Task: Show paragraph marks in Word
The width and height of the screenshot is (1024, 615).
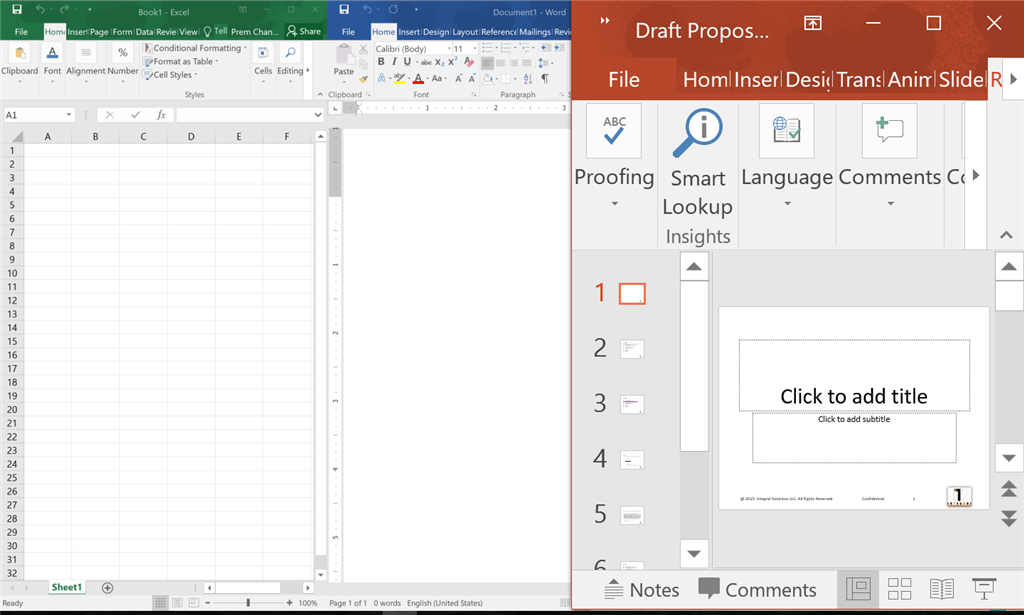Action: tap(545, 78)
